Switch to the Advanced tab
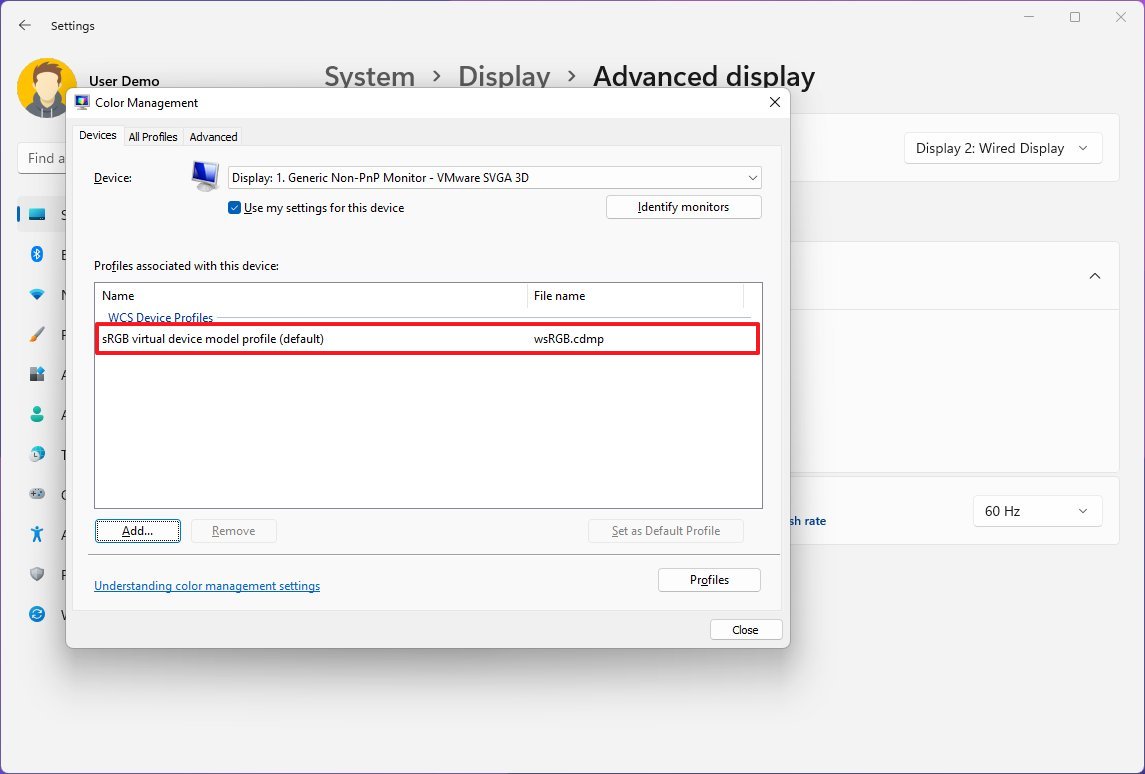Screen dimensions: 1145x774 [213, 137]
